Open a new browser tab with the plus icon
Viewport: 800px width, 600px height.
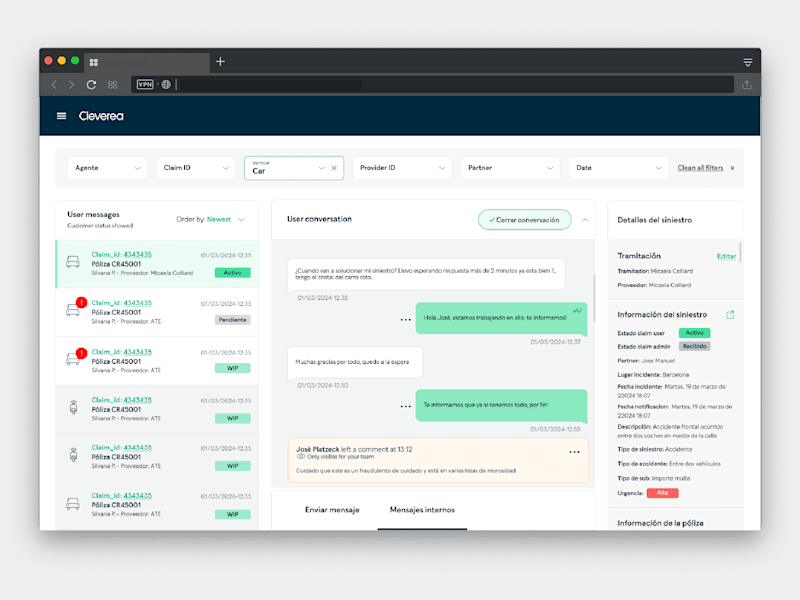pyautogui.click(x=220, y=62)
